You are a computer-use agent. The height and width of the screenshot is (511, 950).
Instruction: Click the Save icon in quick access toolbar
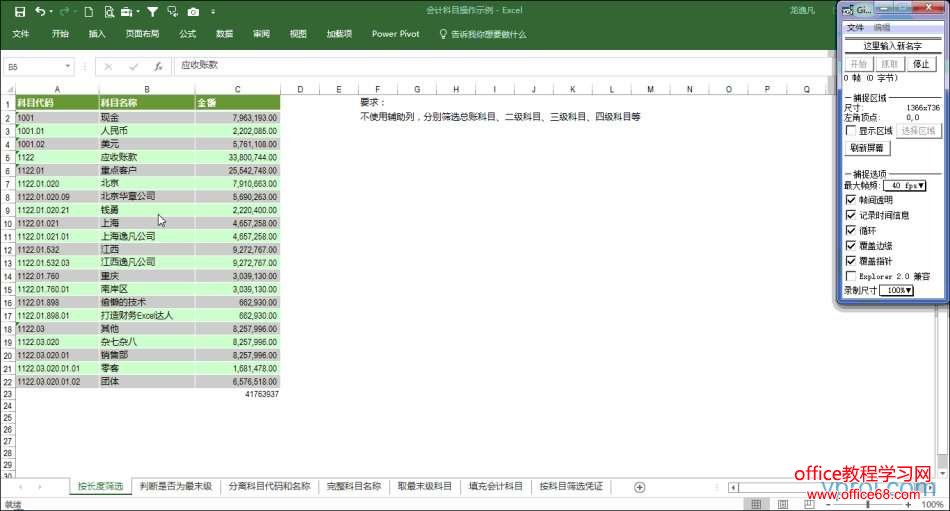20,12
